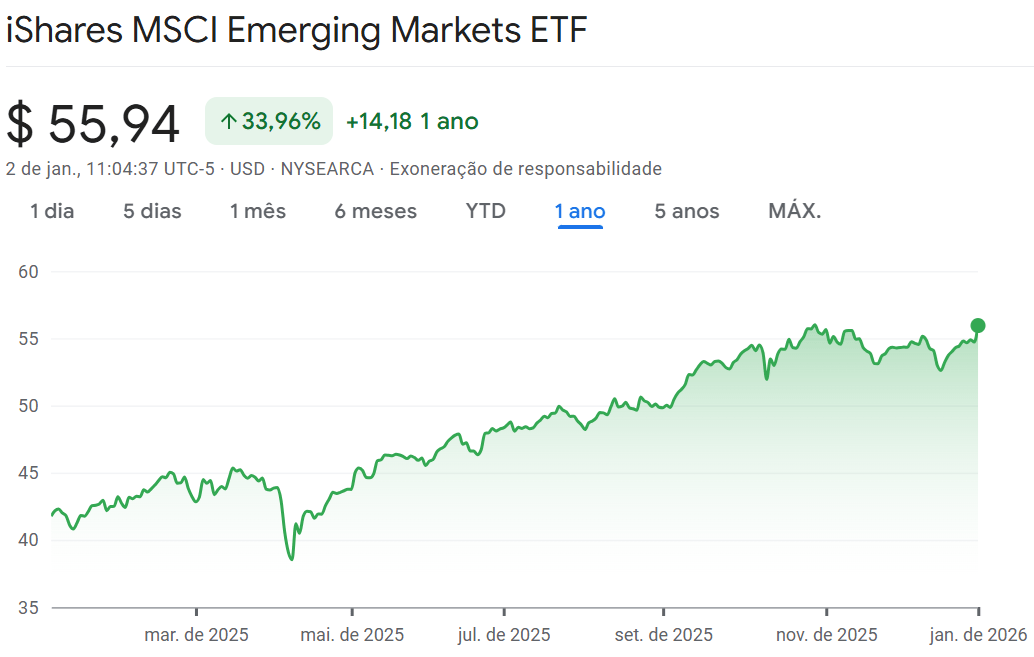Click the lowest dip point on chart line
The image size is (1034, 657).
pyautogui.click(x=291, y=558)
